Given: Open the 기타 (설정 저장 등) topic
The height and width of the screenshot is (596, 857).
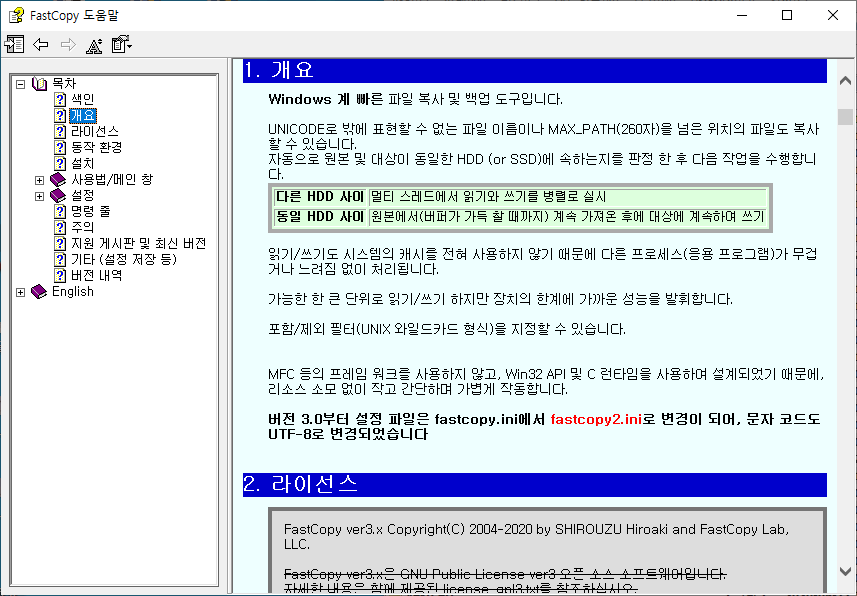Looking at the screenshot, I should click(124, 259).
